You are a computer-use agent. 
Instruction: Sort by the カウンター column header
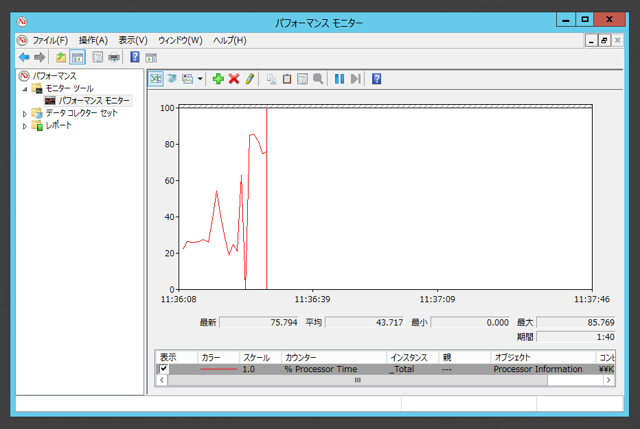(x=333, y=358)
